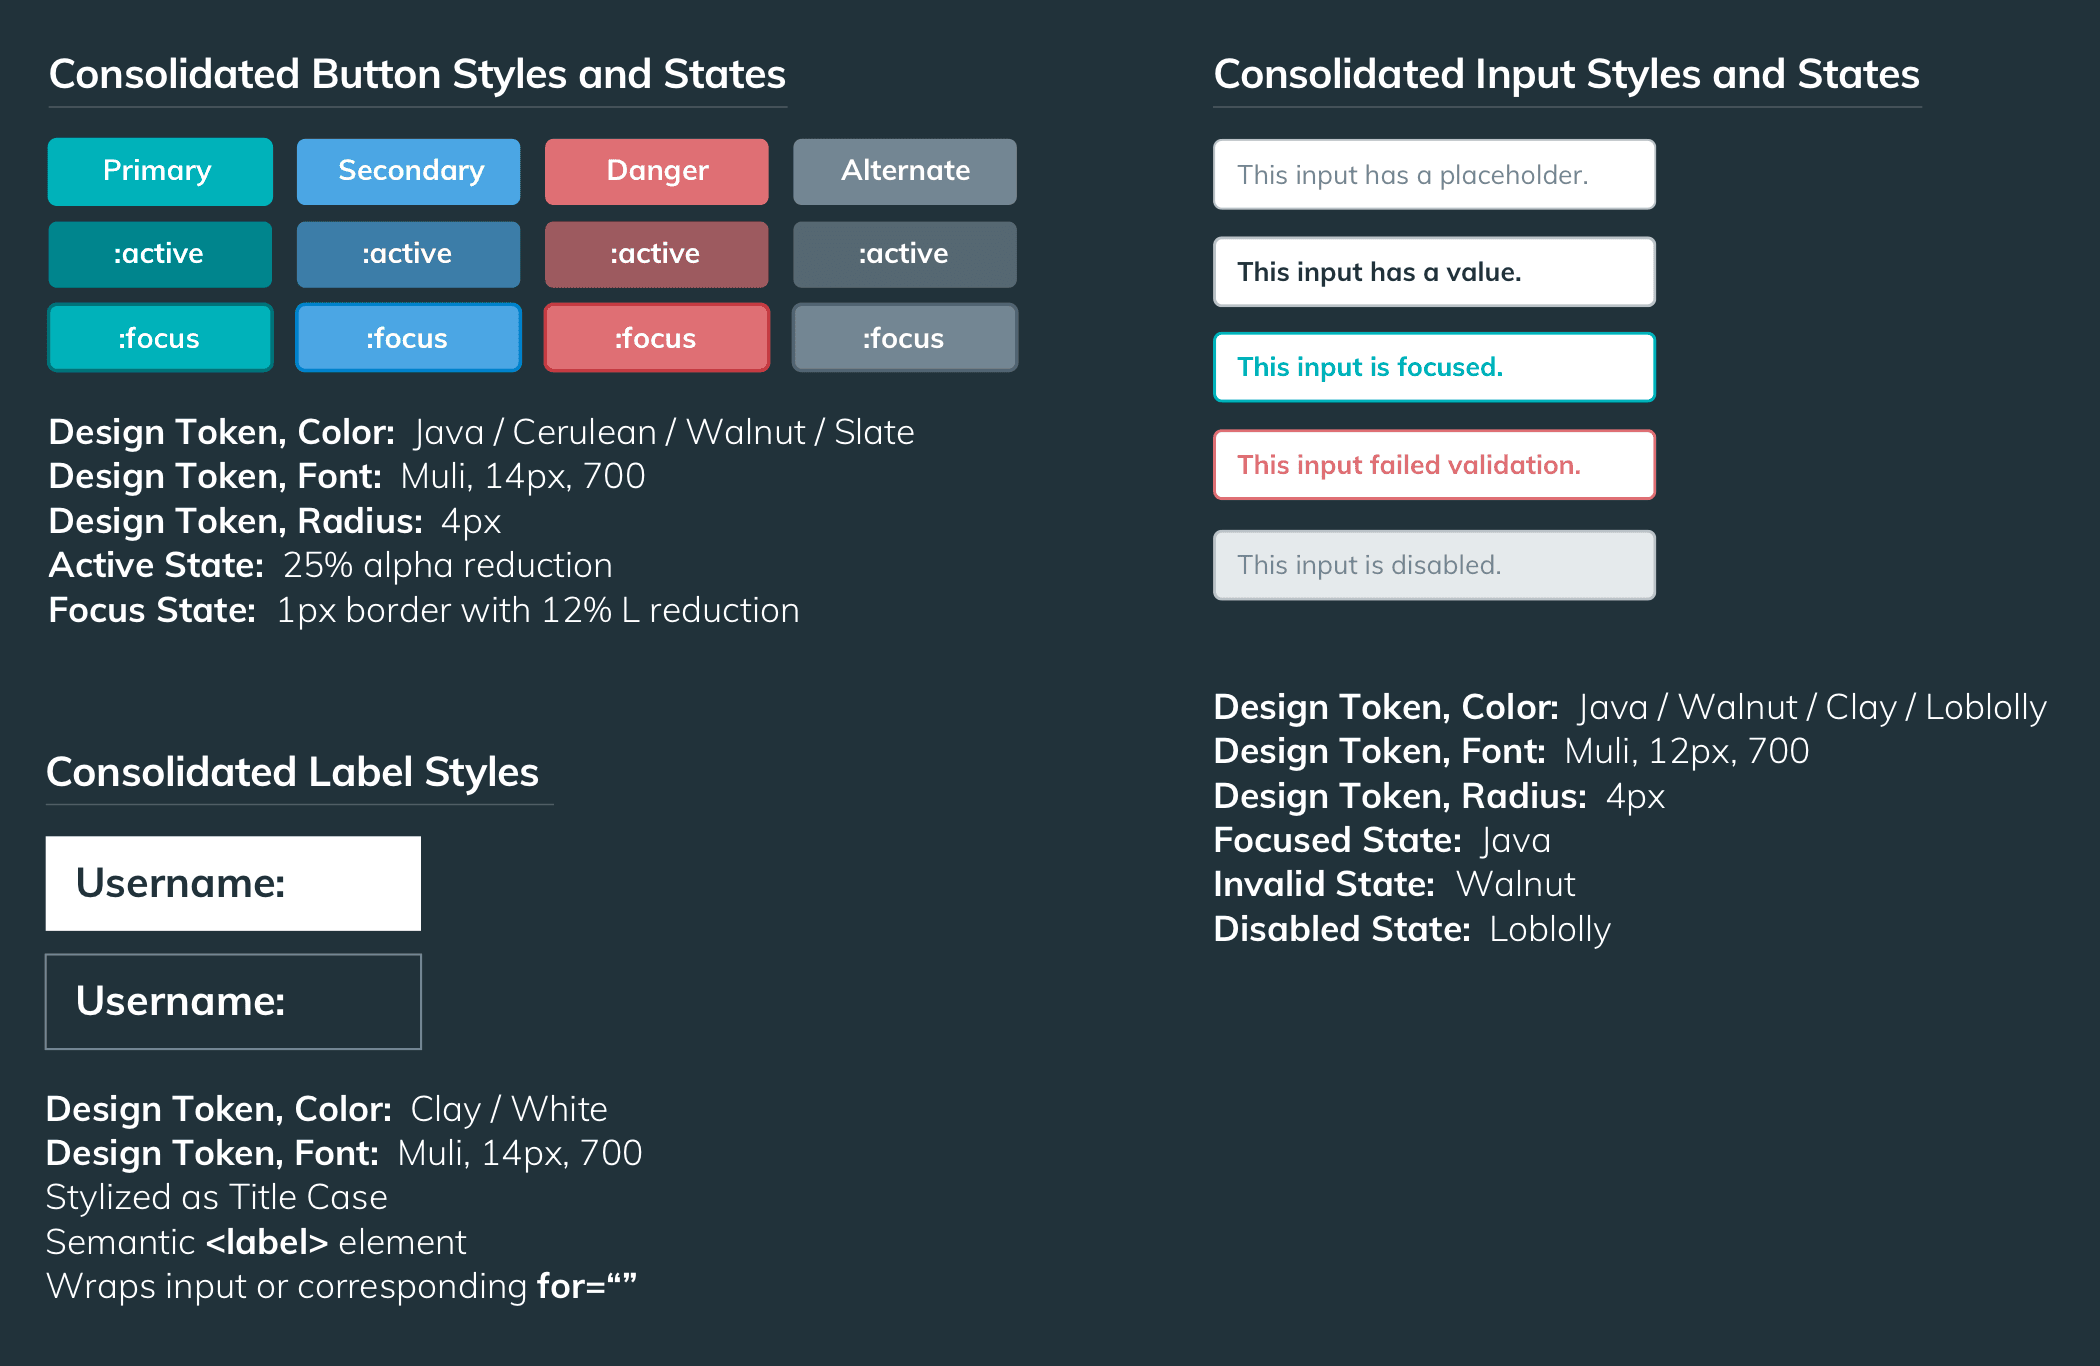Focus the input that has a value

pyautogui.click(x=1433, y=272)
